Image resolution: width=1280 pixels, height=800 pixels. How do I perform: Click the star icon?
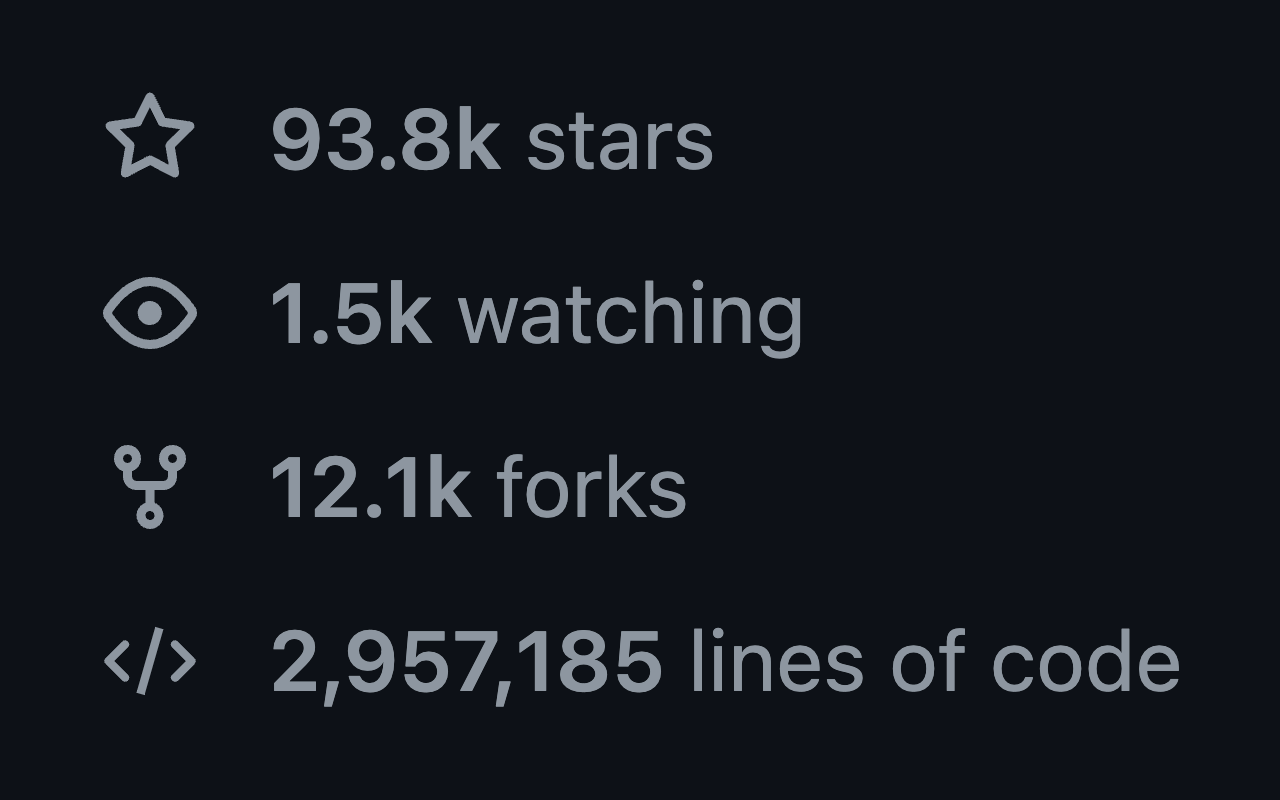(x=150, y=137)
